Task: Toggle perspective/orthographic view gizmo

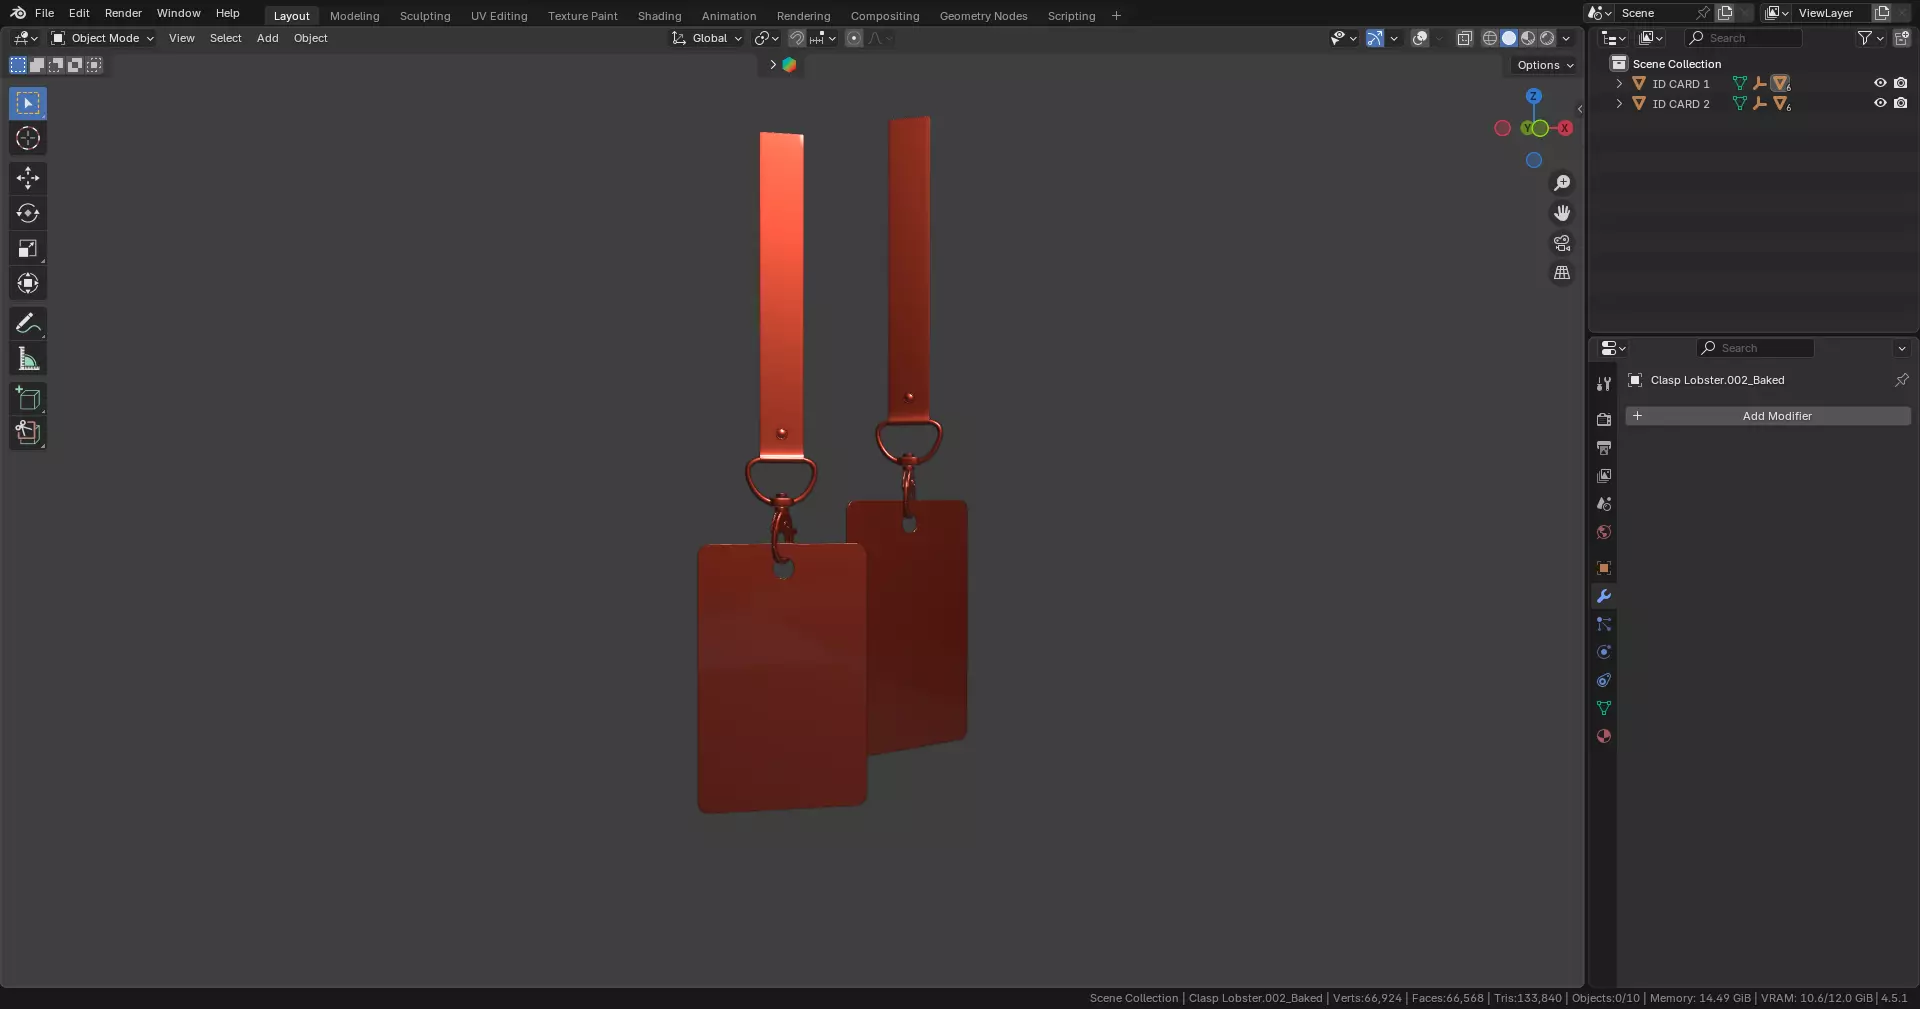Action: click(1562, 273)
